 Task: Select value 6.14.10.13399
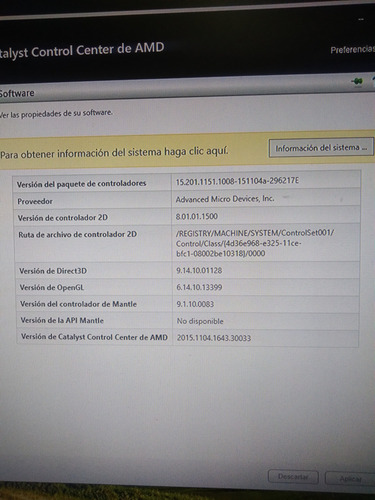click(x=199, y=287)
